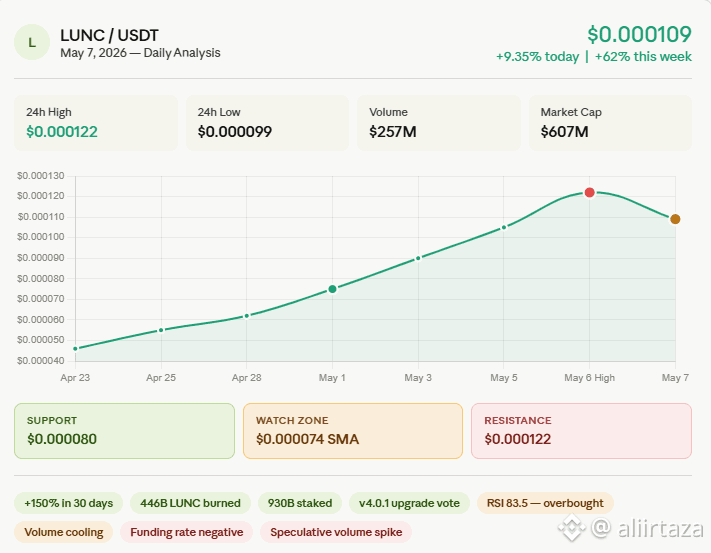Select the Resistance $0.000122 box
The height and width of the screenshot is (553, 711).
click(581, 431)
